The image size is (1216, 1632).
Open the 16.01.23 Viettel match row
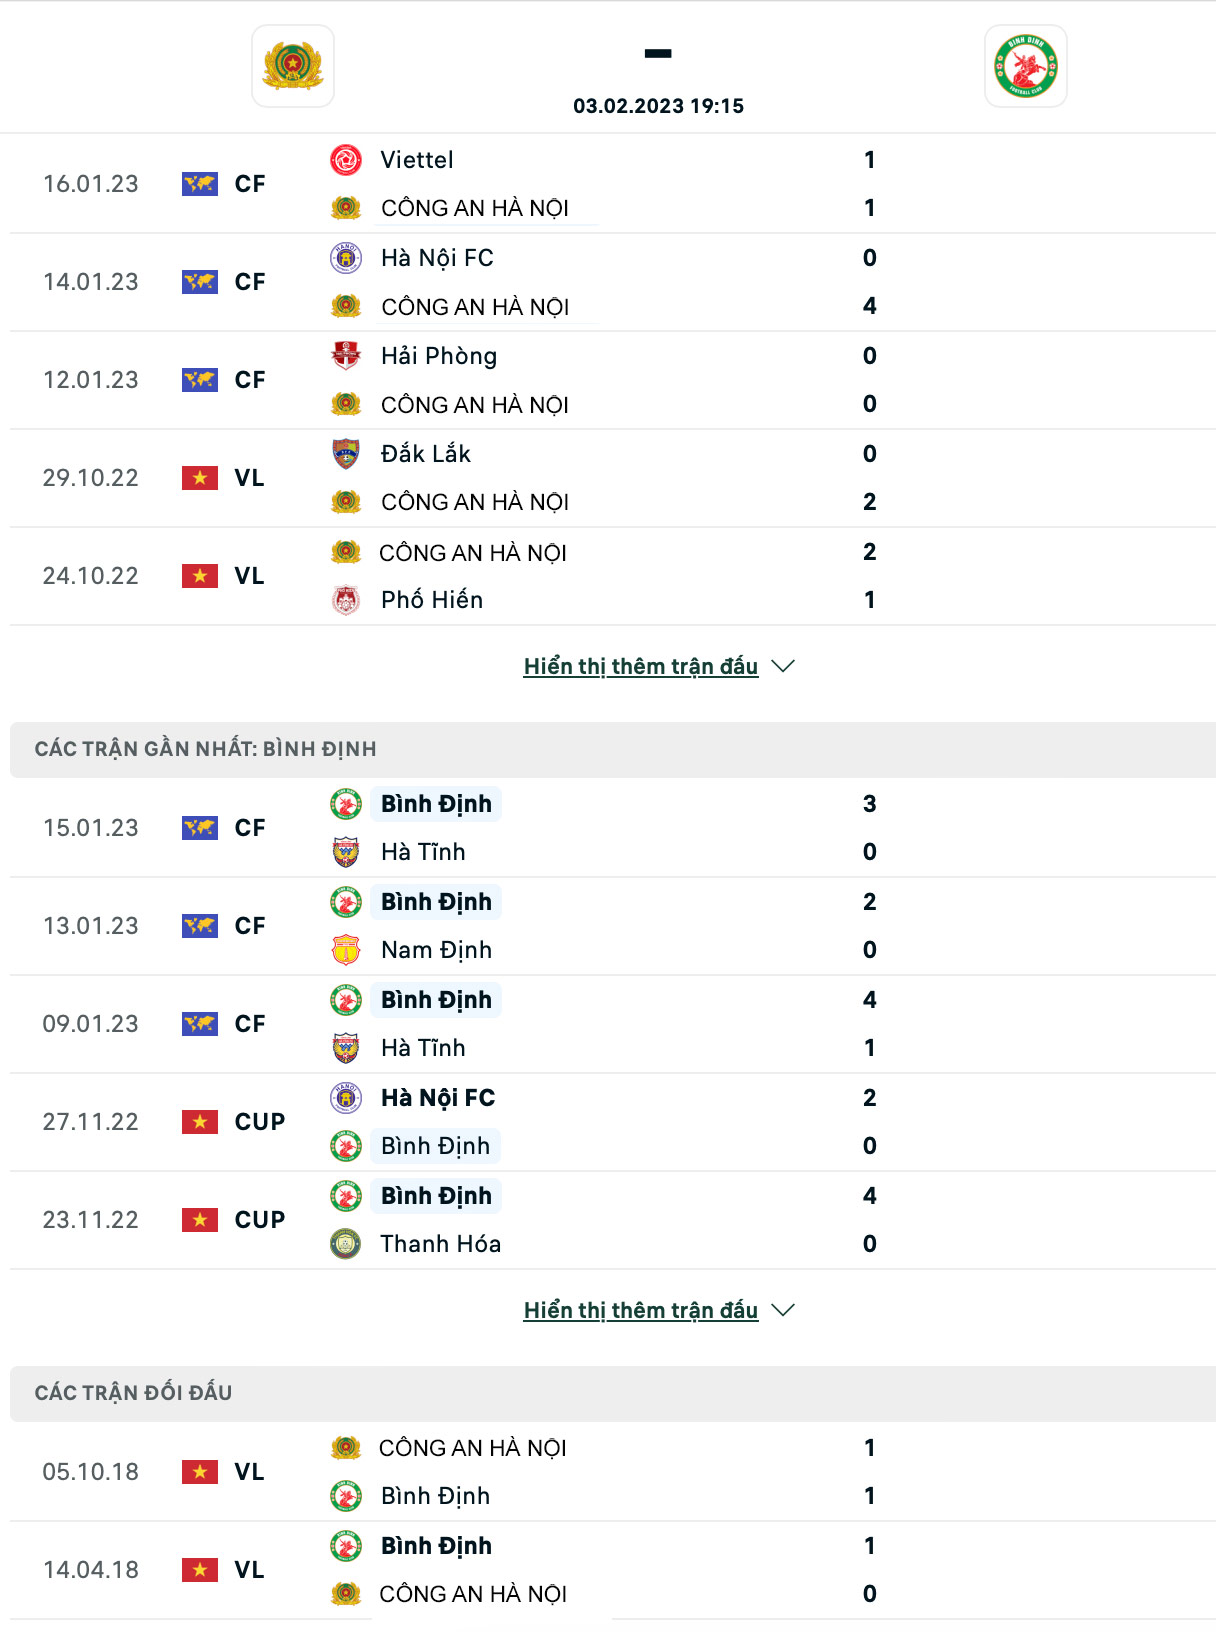(x=613, y=184)
